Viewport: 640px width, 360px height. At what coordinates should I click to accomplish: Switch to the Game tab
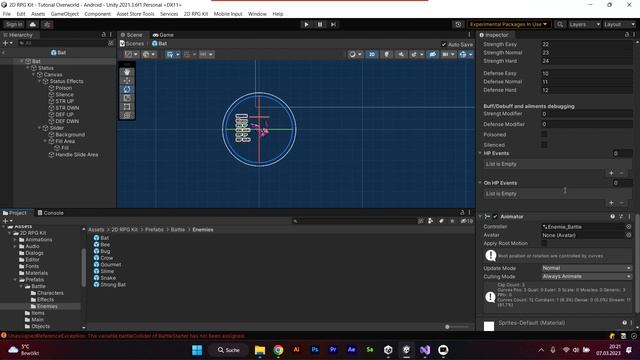pos(163,35)
